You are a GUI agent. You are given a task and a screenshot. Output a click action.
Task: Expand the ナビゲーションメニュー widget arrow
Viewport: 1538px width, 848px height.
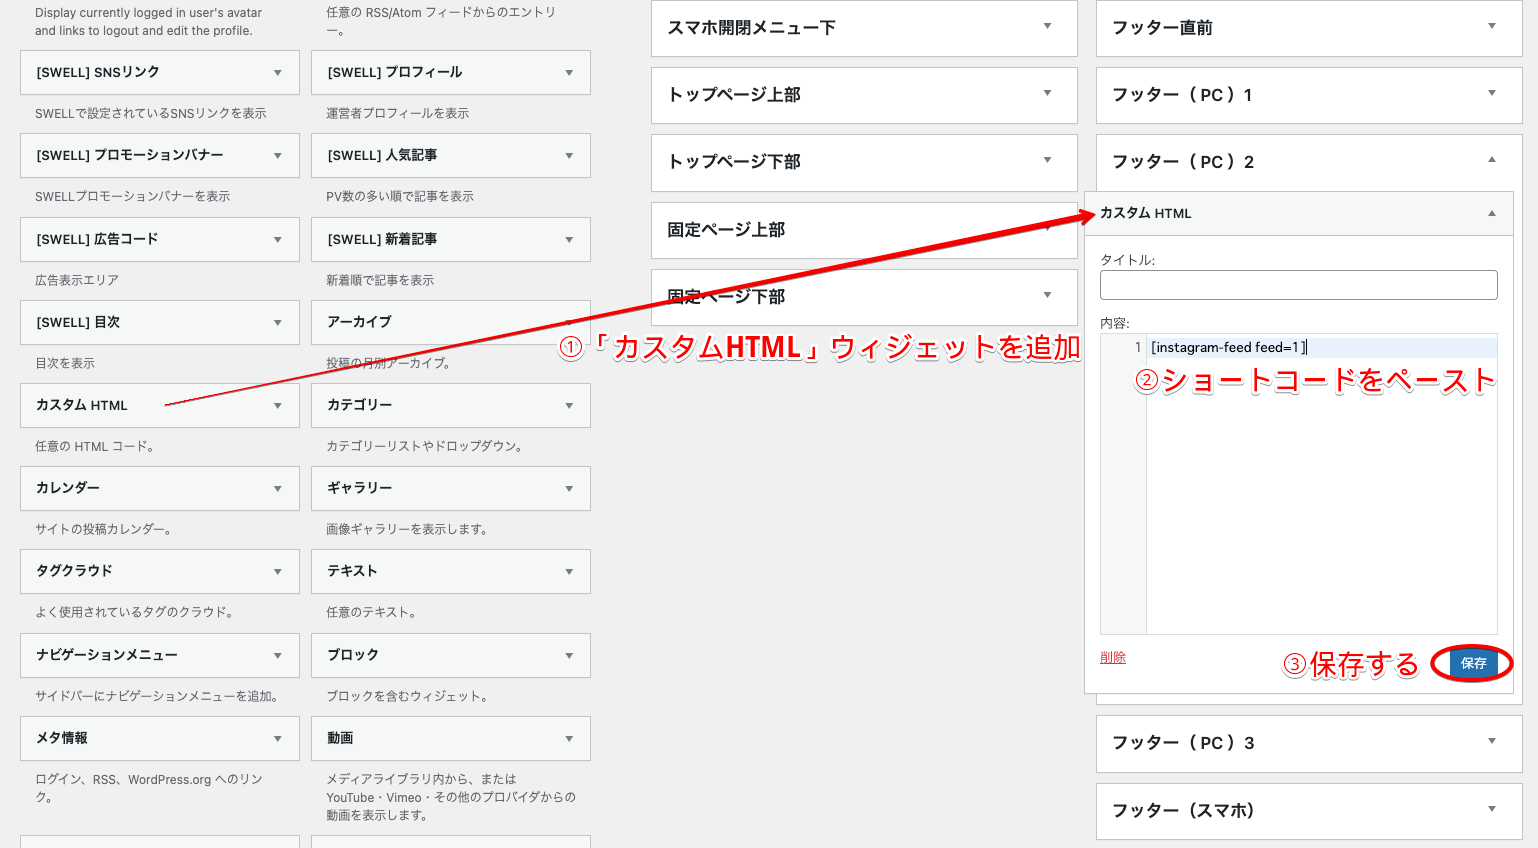coord(278,656)
